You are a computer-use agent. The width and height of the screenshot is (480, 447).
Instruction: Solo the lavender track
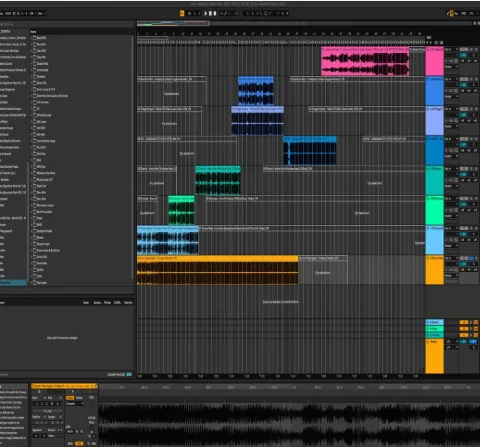[x=471, y=109]
